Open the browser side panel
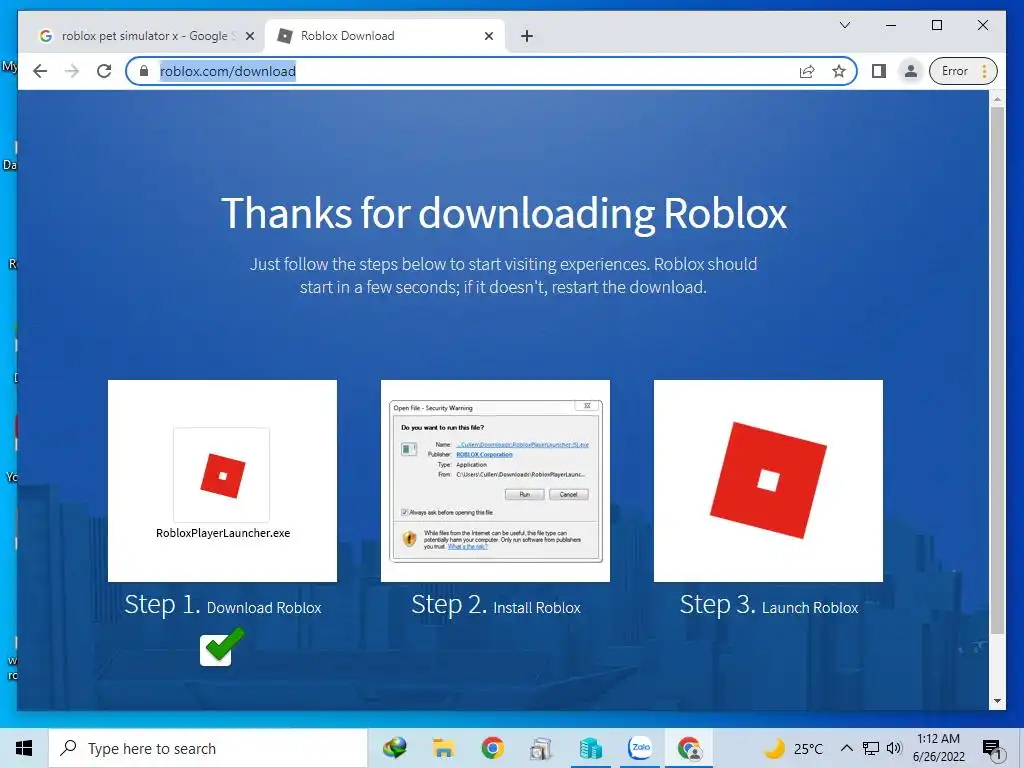 pyautogui.click(x=879, y=71)
